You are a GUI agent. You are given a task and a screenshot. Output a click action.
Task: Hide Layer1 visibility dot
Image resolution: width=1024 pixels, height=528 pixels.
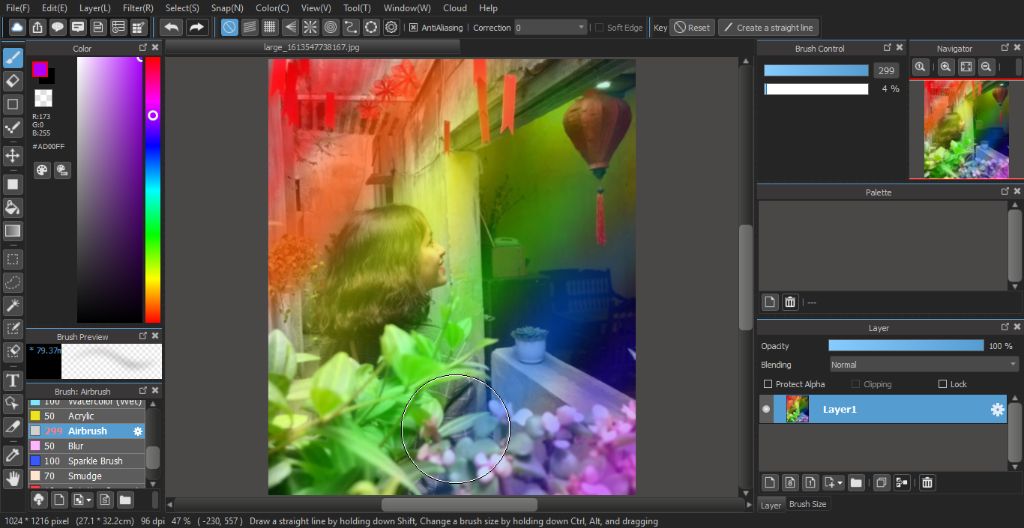[766, 409]
